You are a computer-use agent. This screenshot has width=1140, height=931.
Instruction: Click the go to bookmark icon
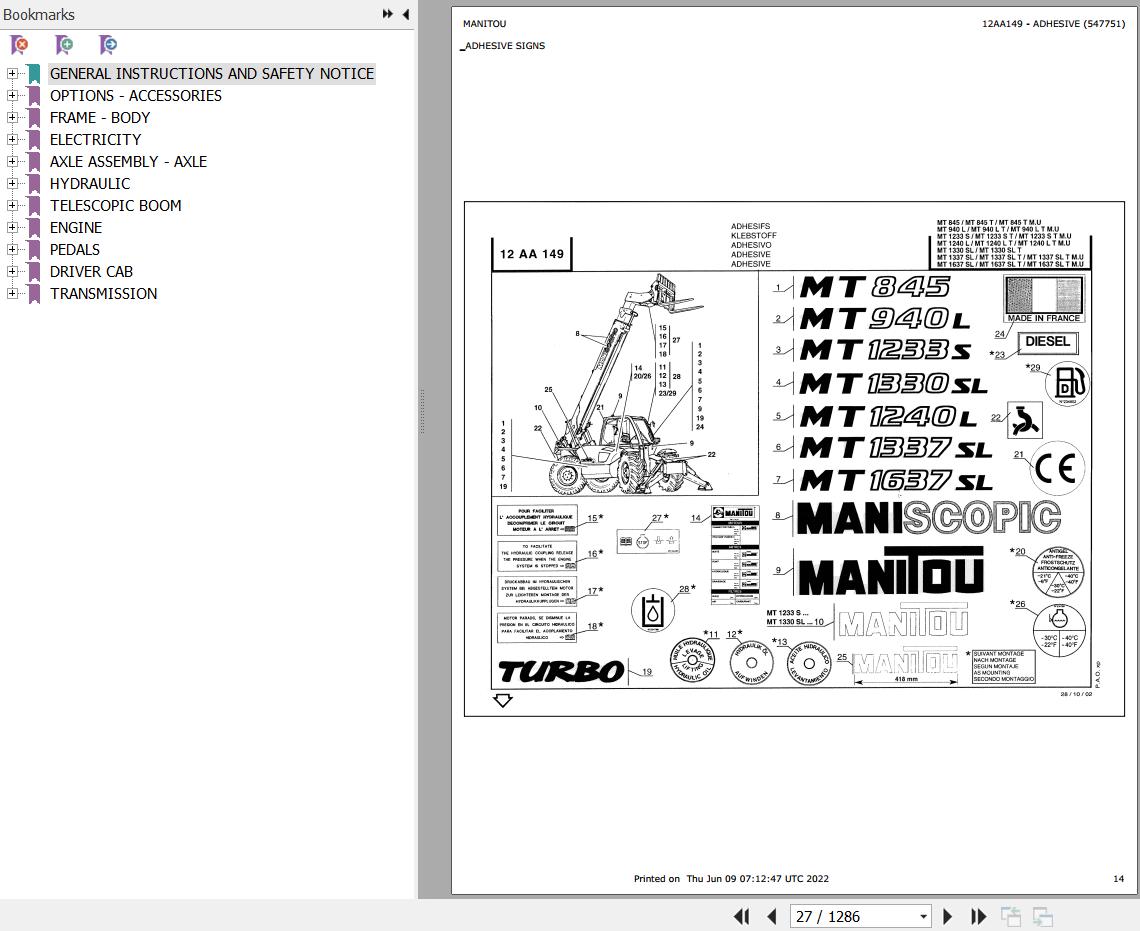[108, 45]
